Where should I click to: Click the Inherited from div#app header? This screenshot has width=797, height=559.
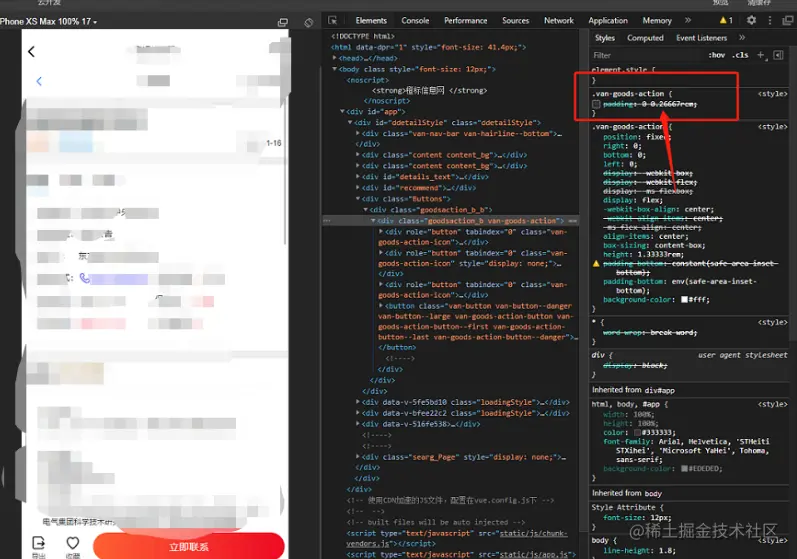pyautogui.click(x=633, y=390)
